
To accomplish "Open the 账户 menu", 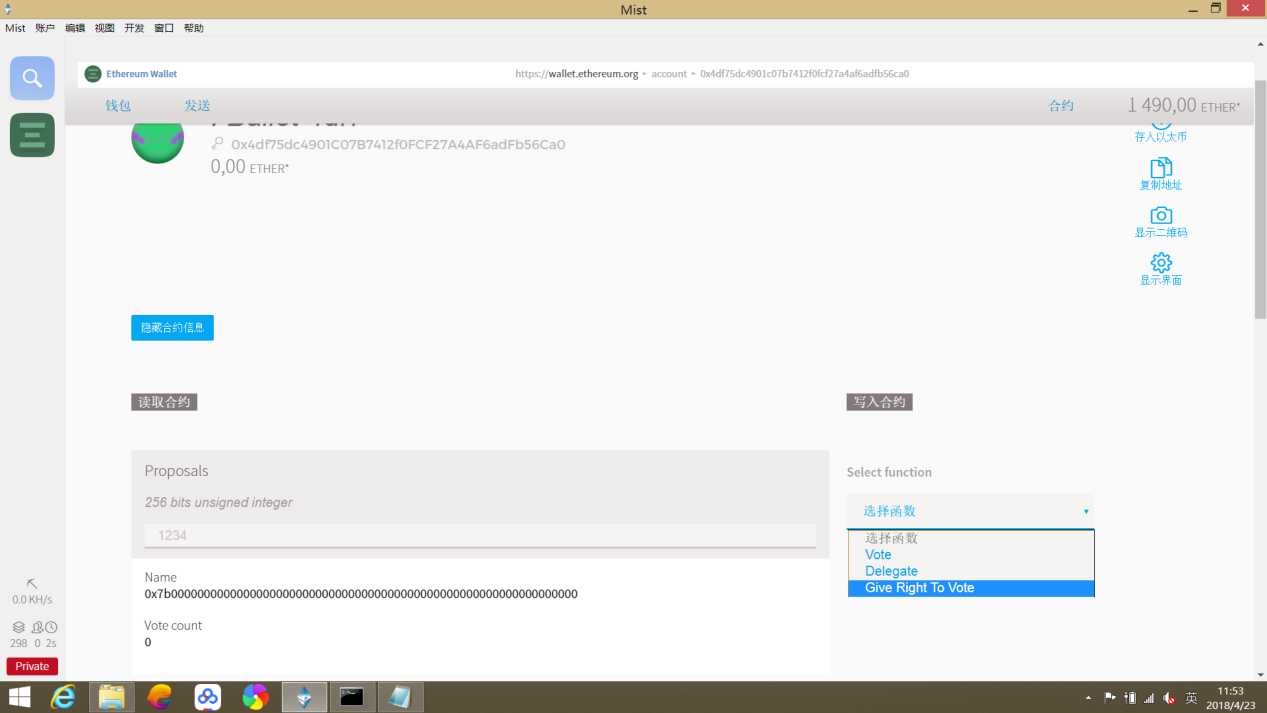I will (x=45, y=28).
